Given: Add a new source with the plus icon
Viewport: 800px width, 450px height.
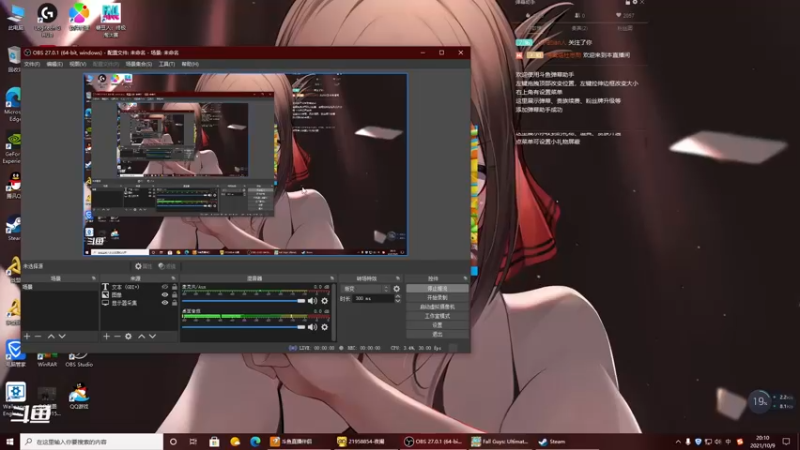Looking at the screenshot, I should (106, 336).
